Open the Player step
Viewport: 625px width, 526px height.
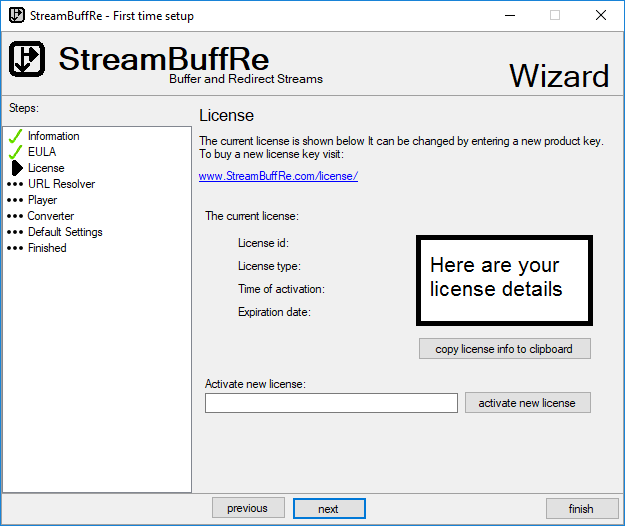click(x=42, y=200)
